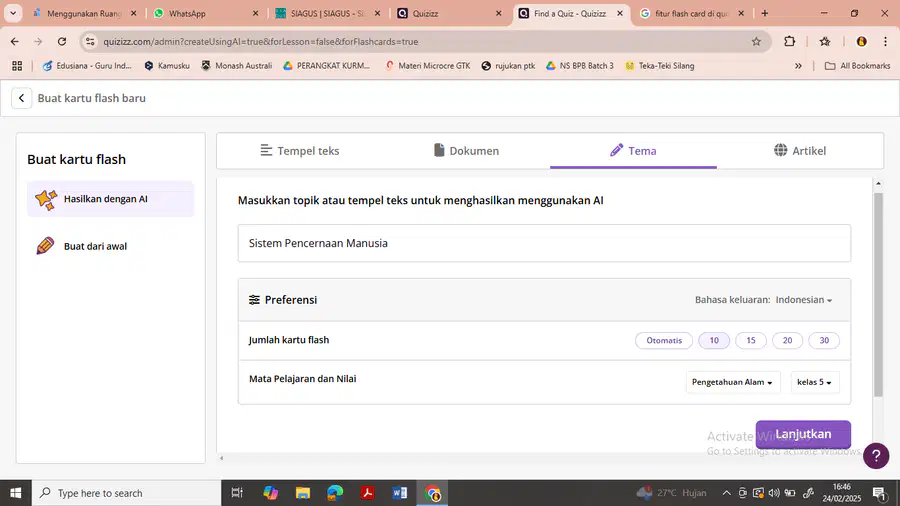Open the clock showing 16:46
Screen dimensions: 900x506
tap(841, 493)
